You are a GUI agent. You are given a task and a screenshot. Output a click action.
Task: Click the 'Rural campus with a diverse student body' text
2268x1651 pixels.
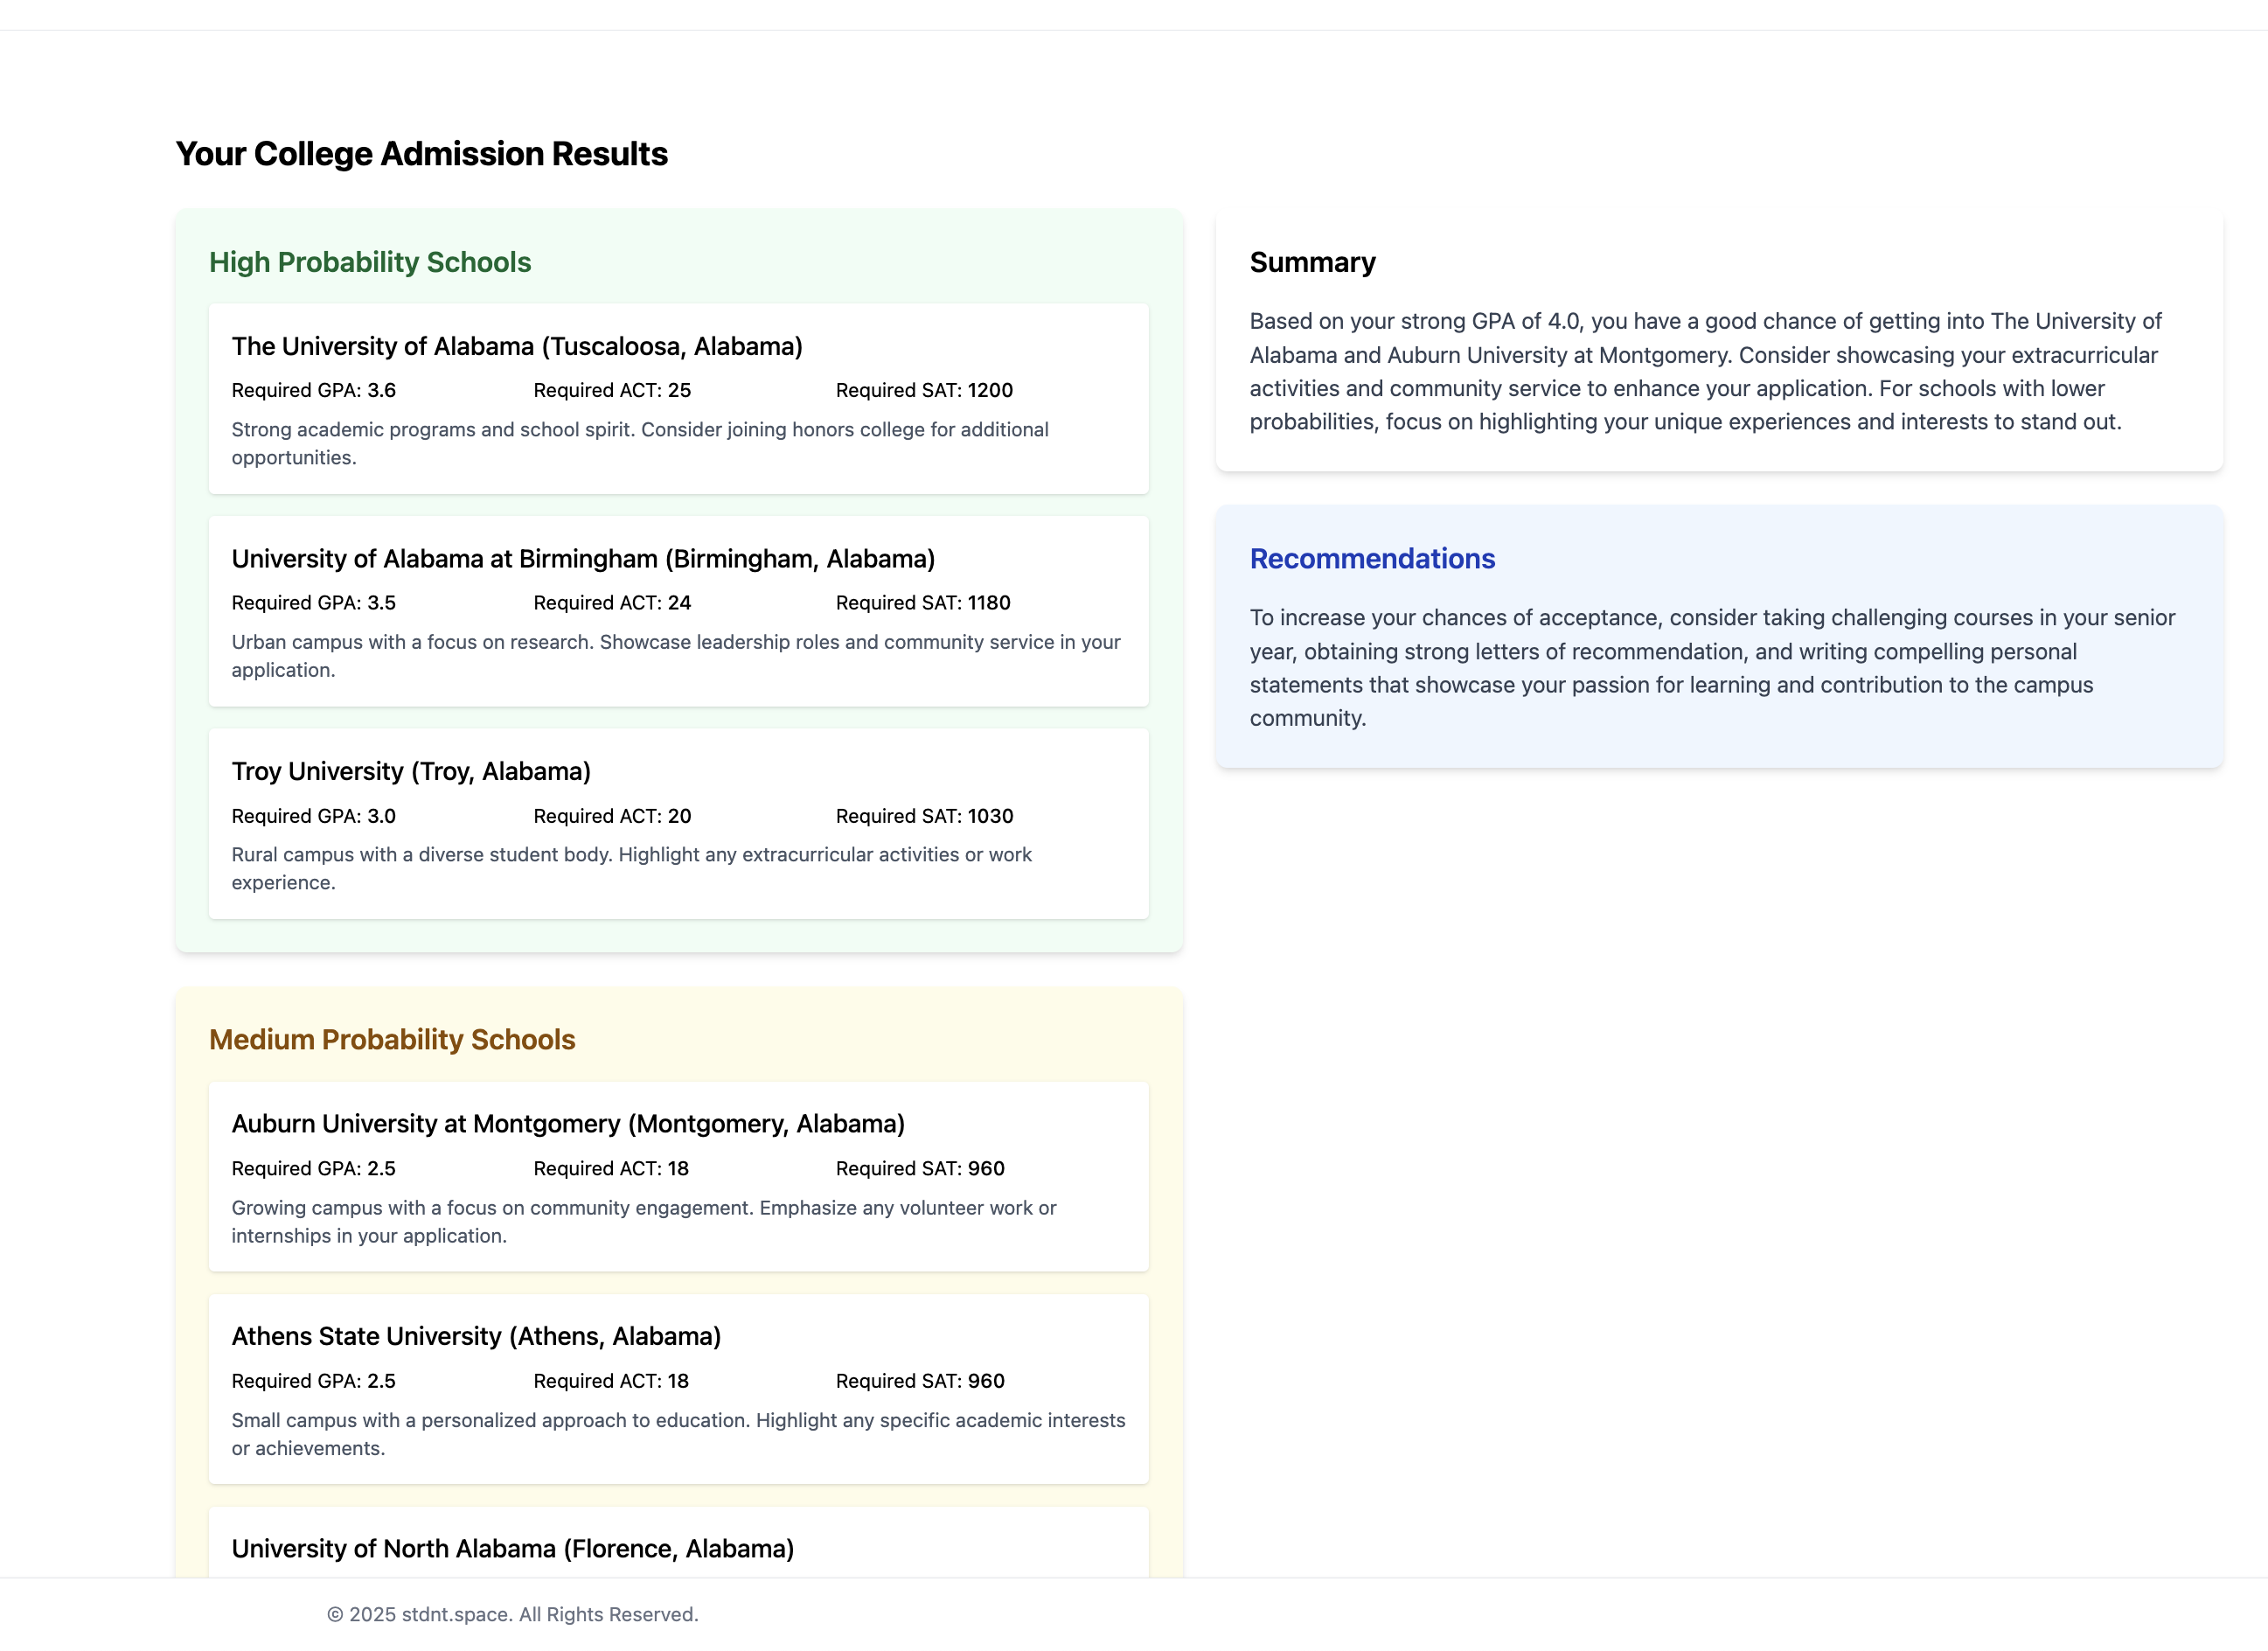(x=631, y=869)
